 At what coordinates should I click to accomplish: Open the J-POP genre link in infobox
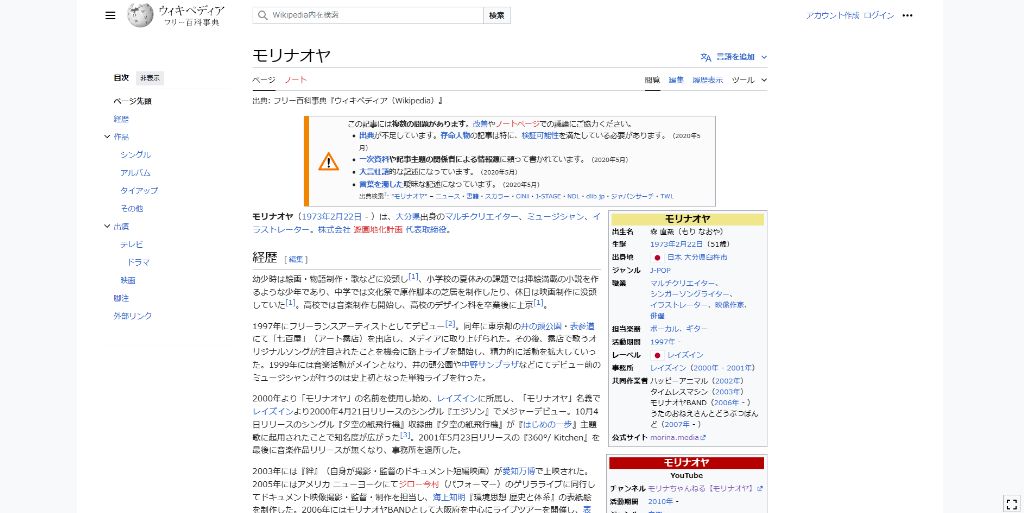point(661,270)
